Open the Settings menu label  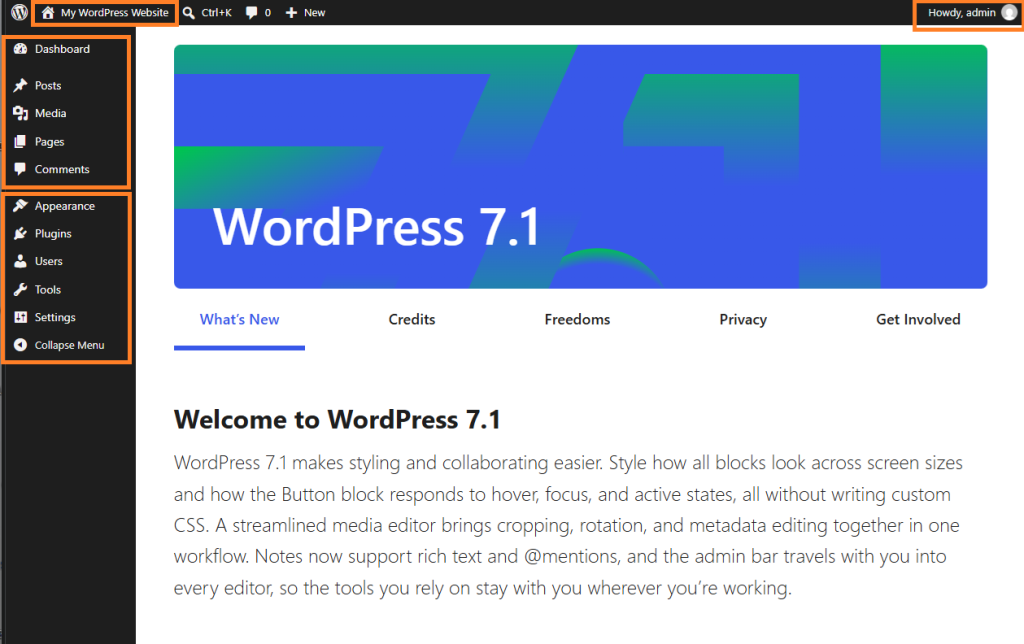click(55, 317)
